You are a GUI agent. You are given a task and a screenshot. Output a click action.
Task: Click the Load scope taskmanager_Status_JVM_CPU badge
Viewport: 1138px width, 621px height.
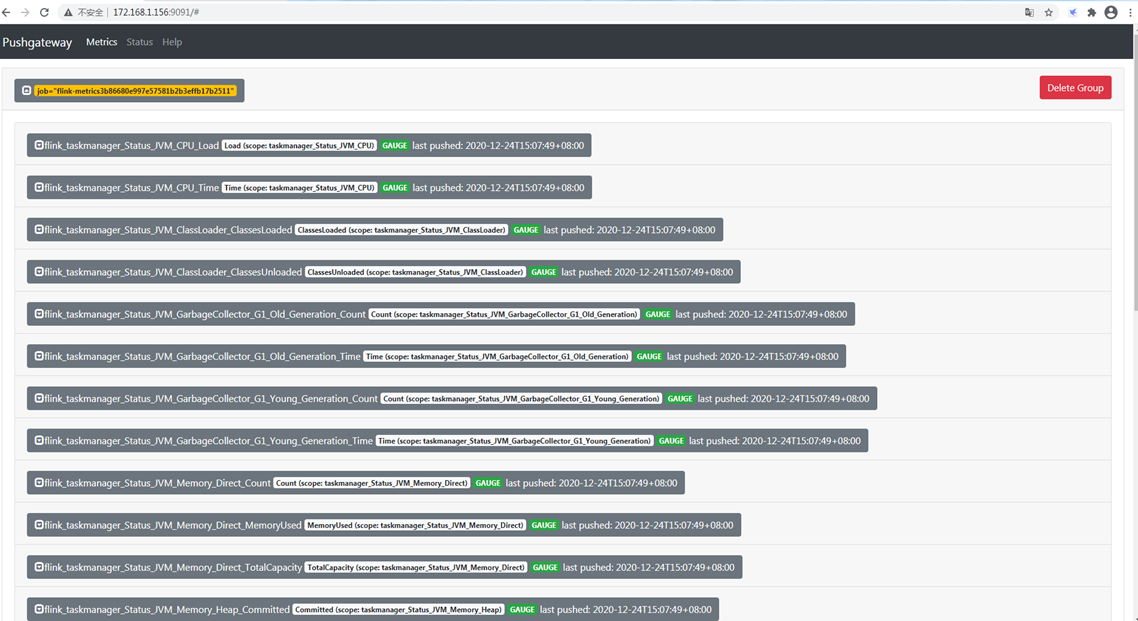click(299, 146)
